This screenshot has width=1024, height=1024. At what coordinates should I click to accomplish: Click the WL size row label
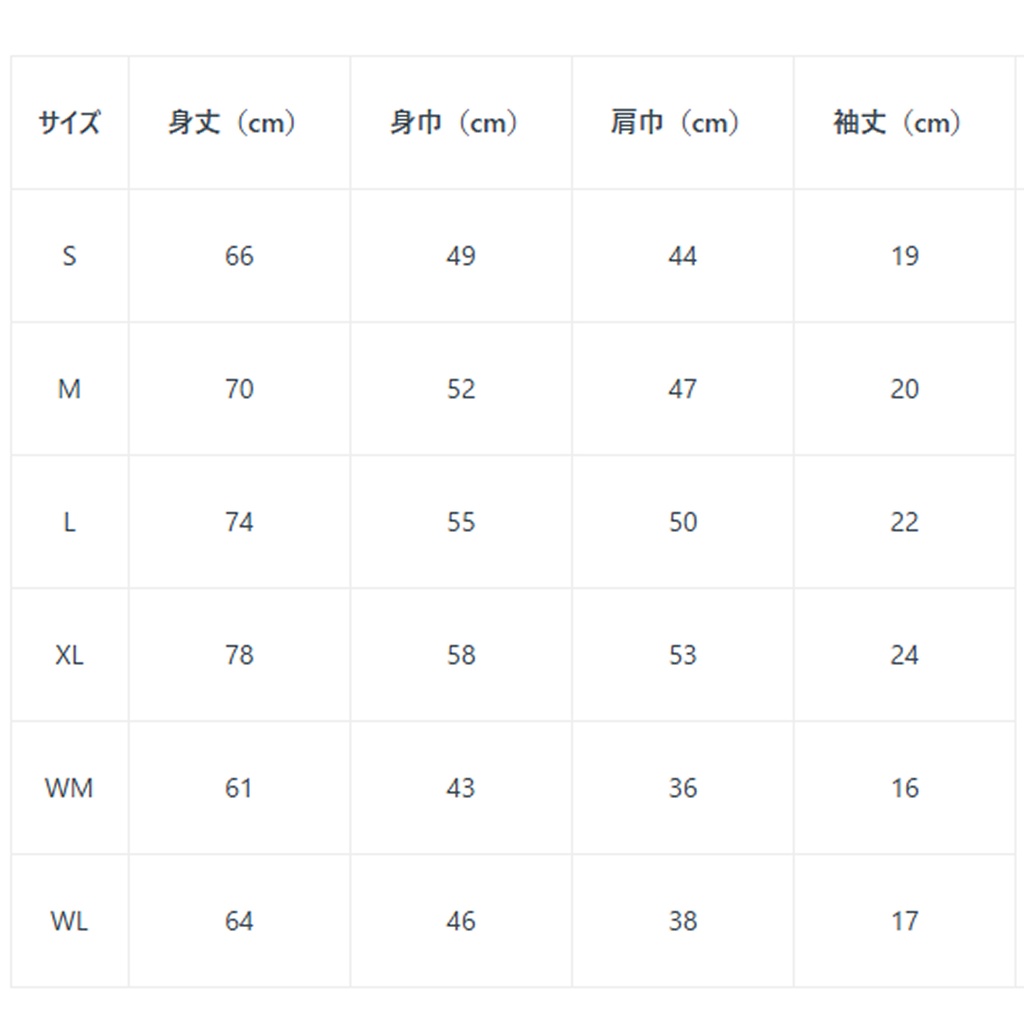click(x=69, y=921)
